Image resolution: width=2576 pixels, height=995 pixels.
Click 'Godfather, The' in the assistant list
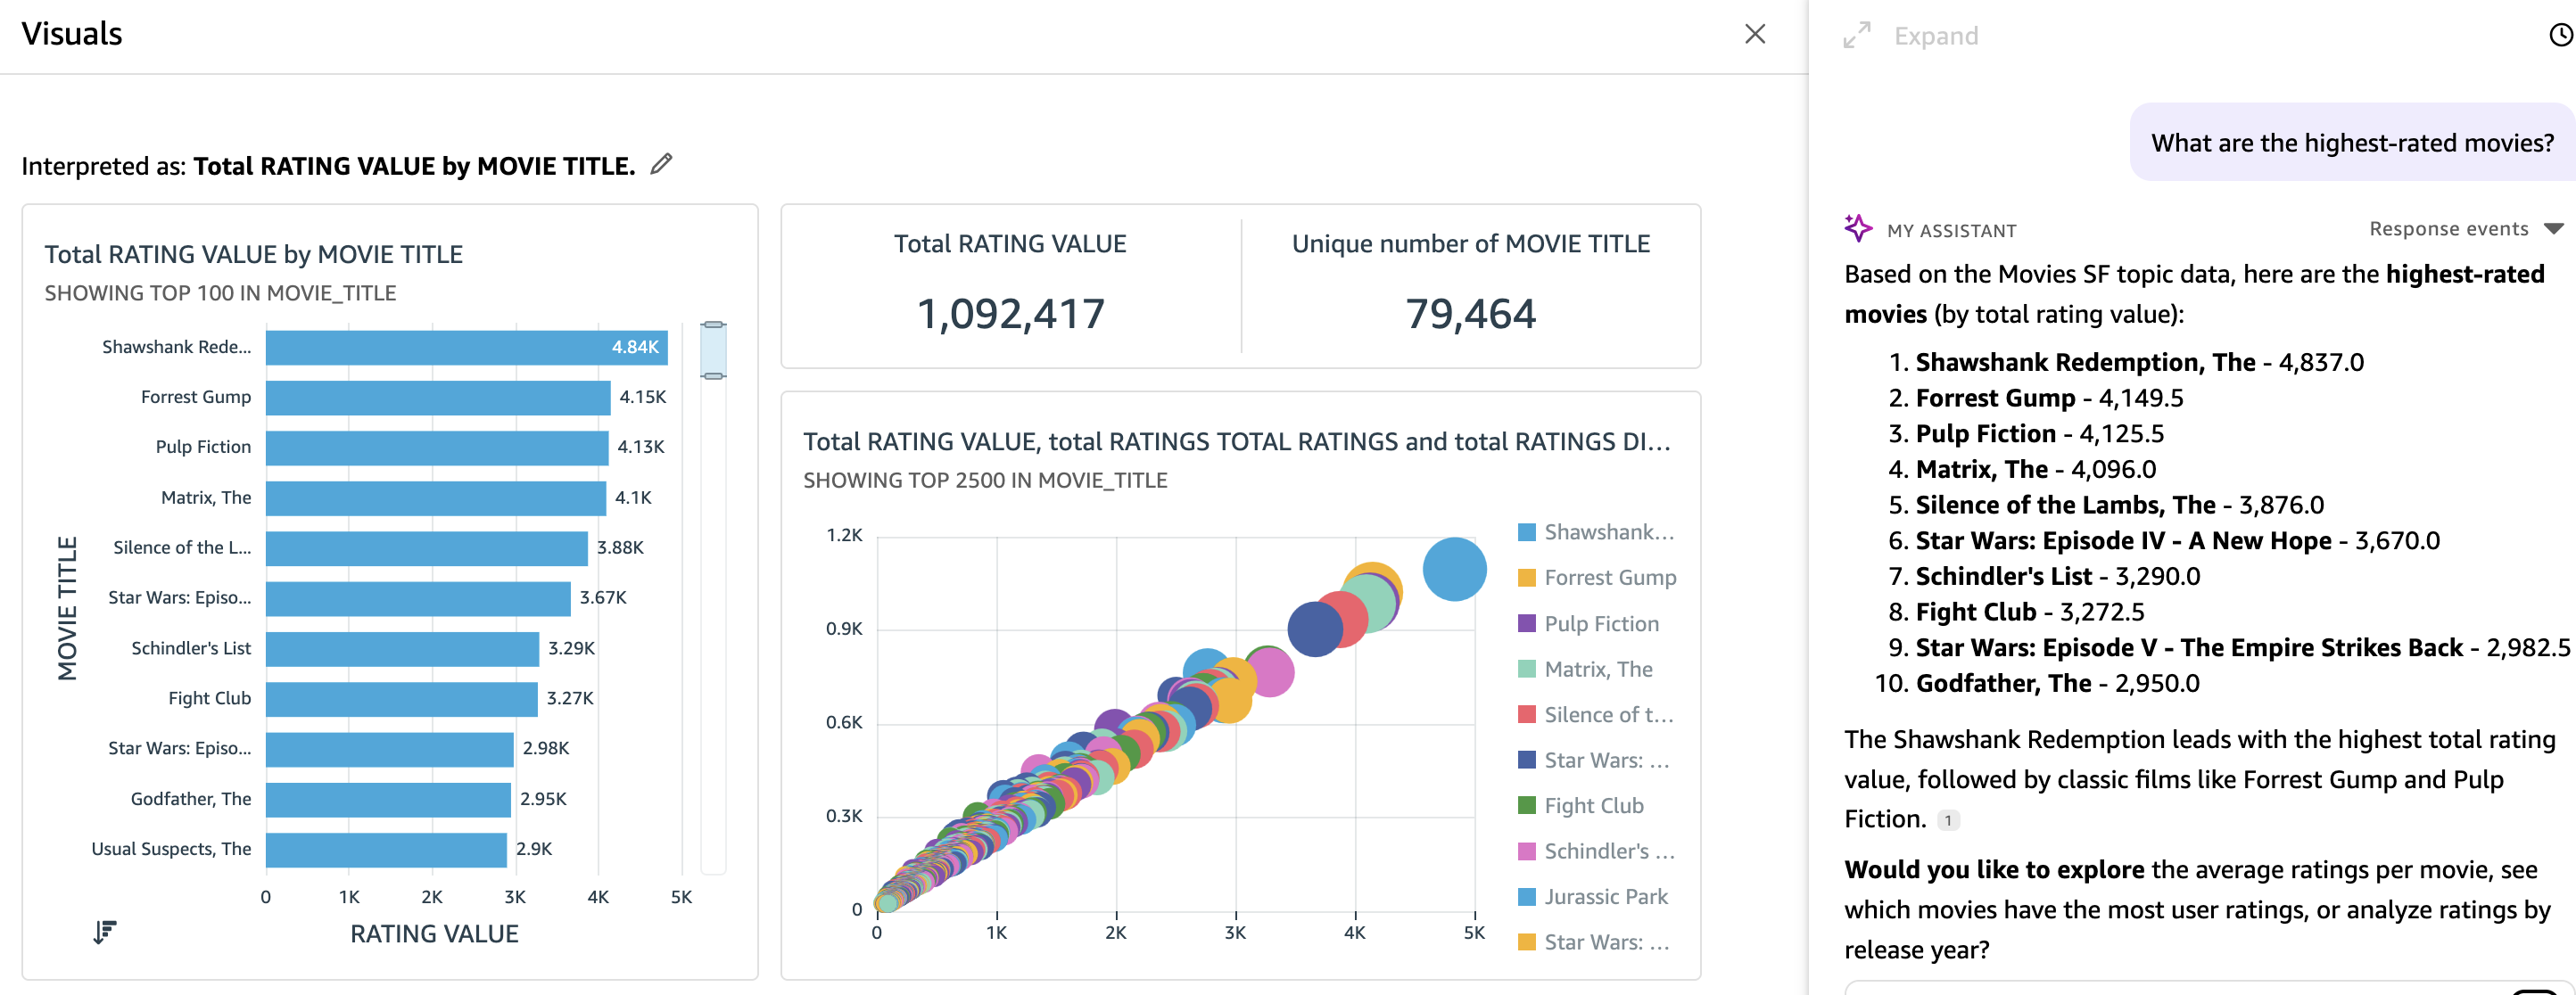click(x=2003, y=683)
